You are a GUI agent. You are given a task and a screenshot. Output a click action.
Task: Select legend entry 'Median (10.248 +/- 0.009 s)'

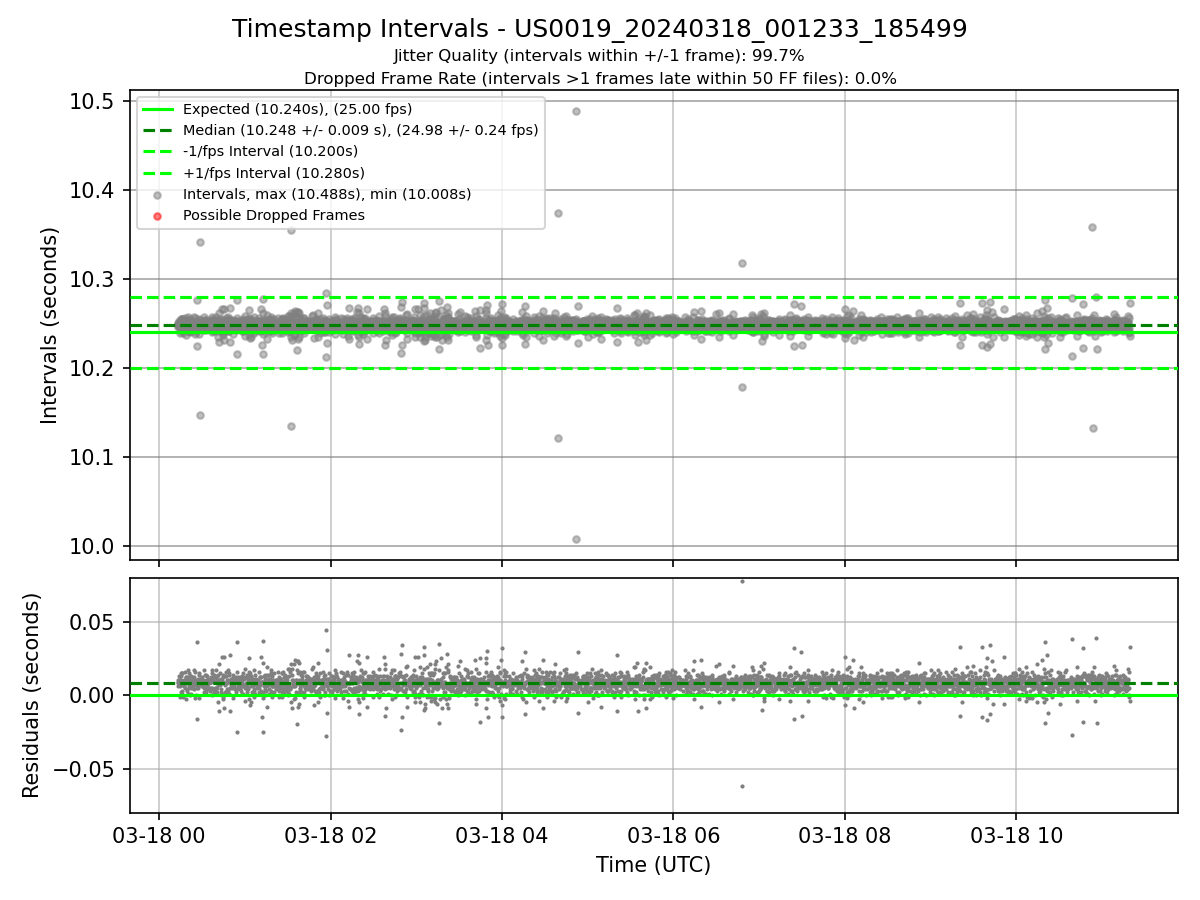[x=361, y=130]
